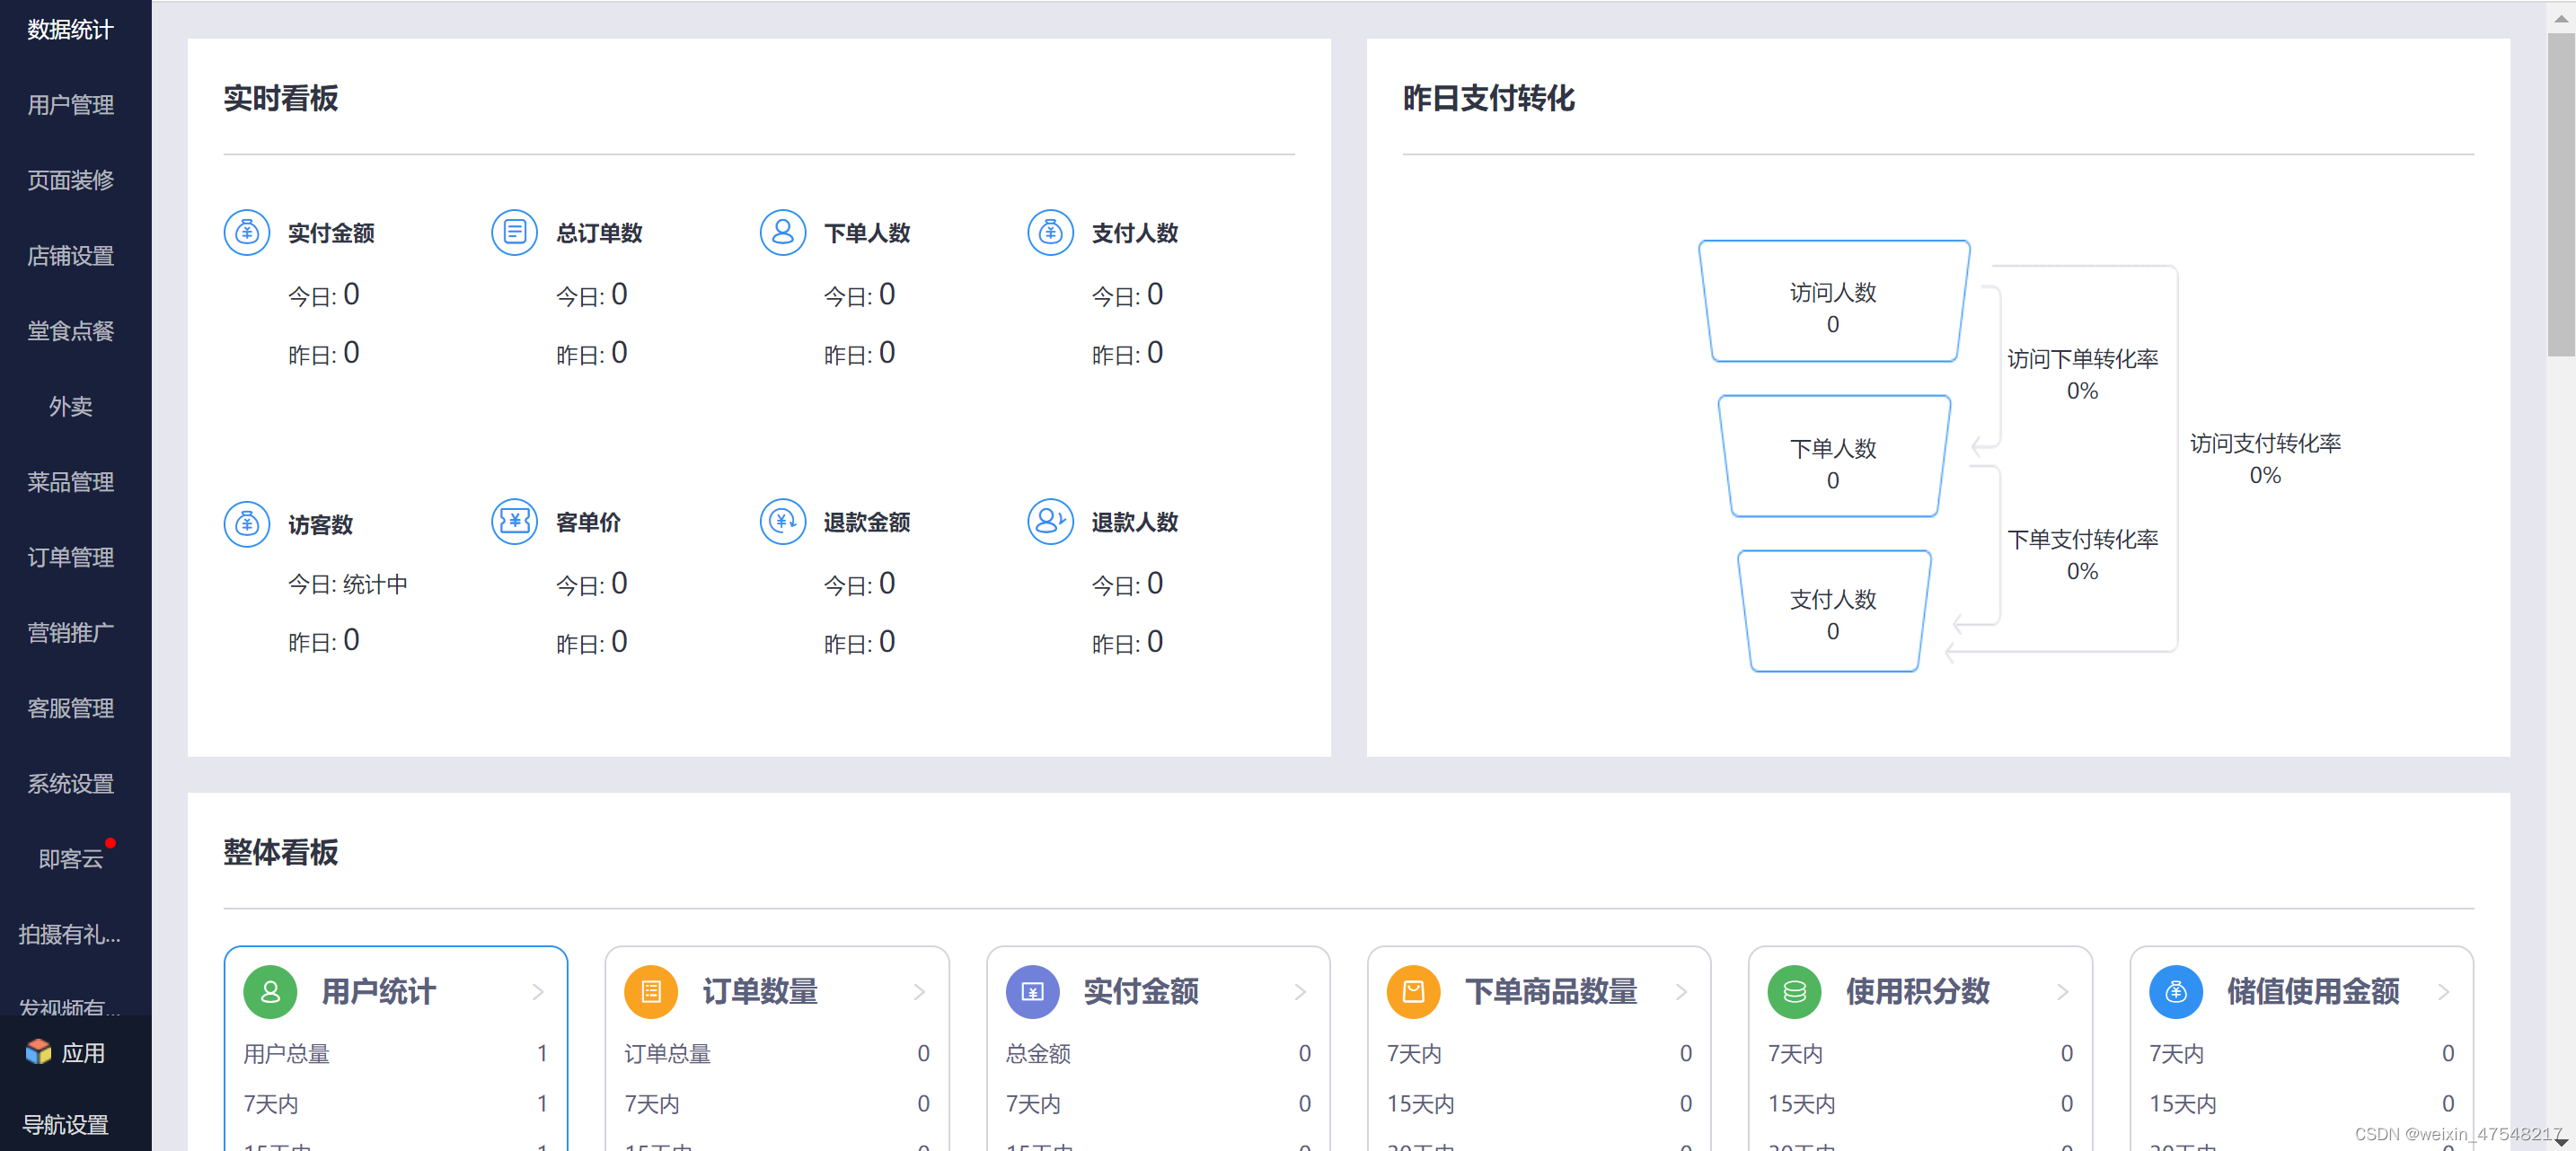Click the 下单人数 user icon
The image size is (2576, 1151).
coord(782,233)
